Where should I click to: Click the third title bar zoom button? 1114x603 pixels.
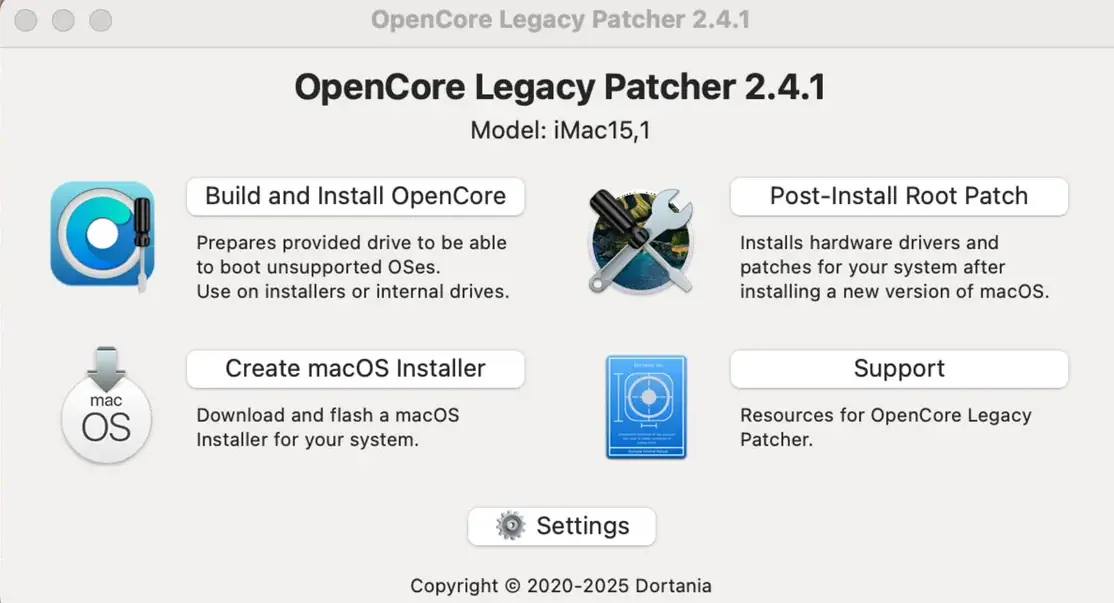pyautogui.click(x=100, y=20)
